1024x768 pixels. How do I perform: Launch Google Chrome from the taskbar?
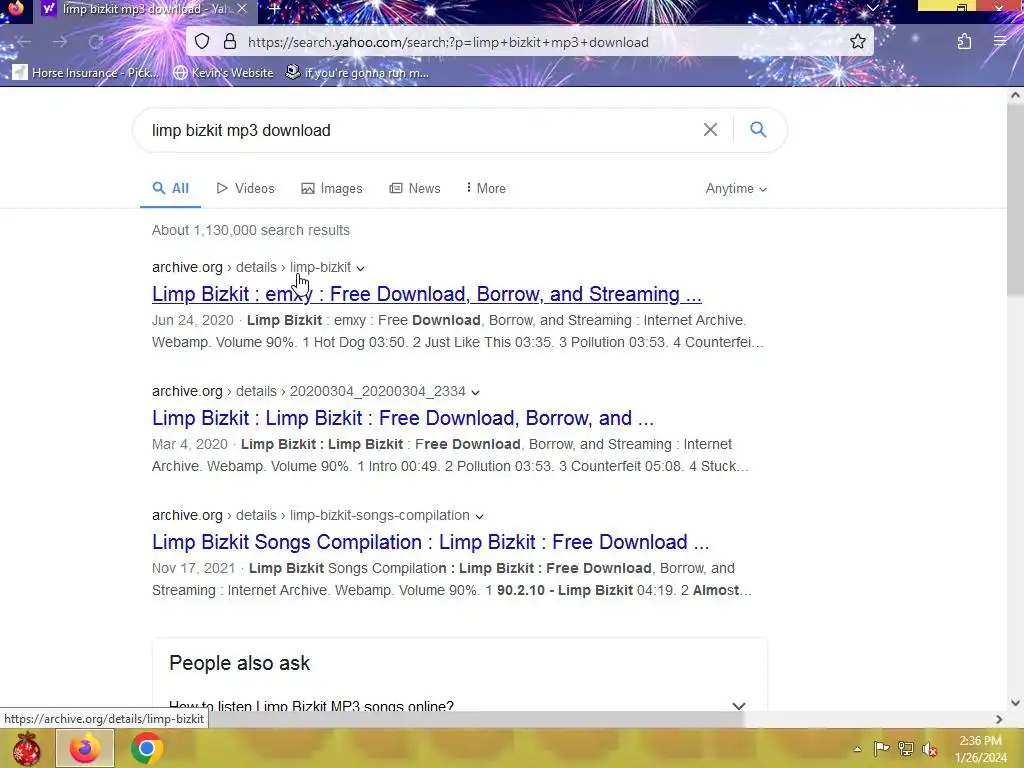pyautogui.click(x=146, y=748)
